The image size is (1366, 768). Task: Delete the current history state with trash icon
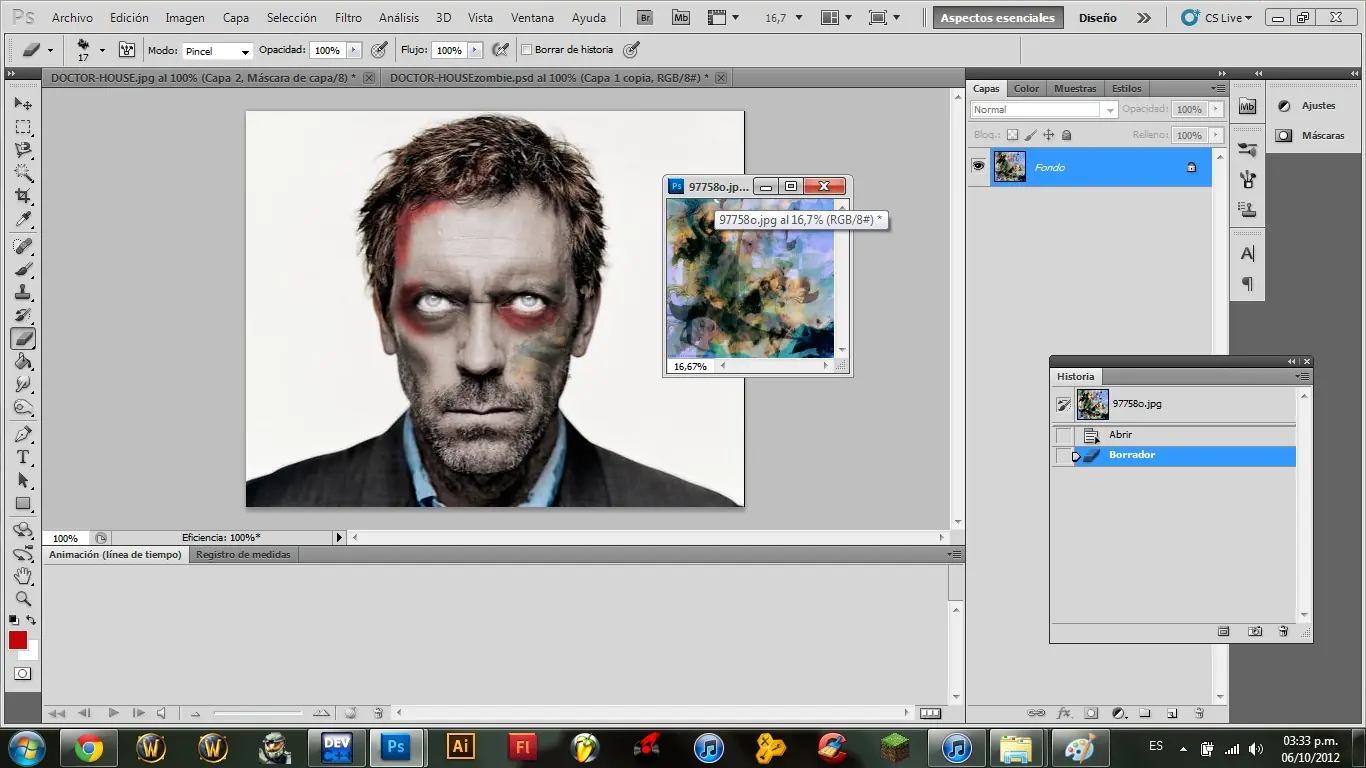(1283, 631)
